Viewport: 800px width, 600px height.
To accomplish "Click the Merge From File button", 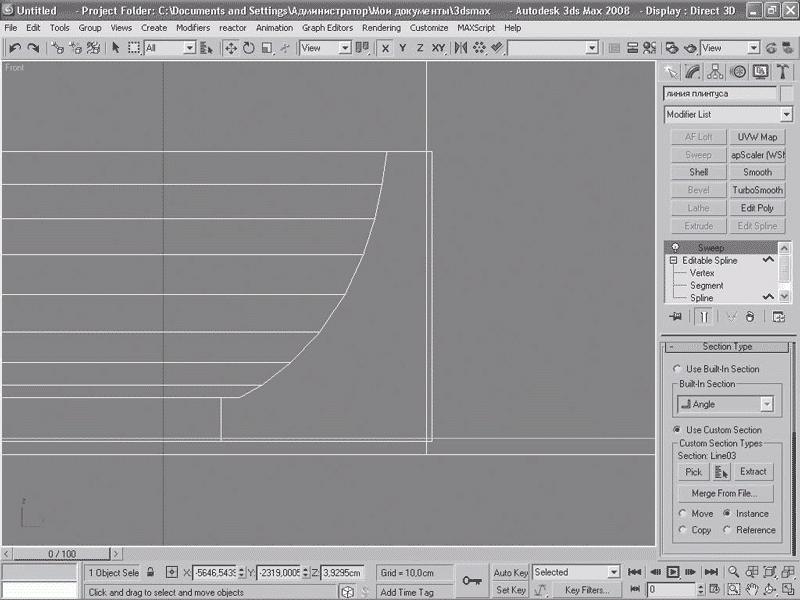I will (725, 493).
